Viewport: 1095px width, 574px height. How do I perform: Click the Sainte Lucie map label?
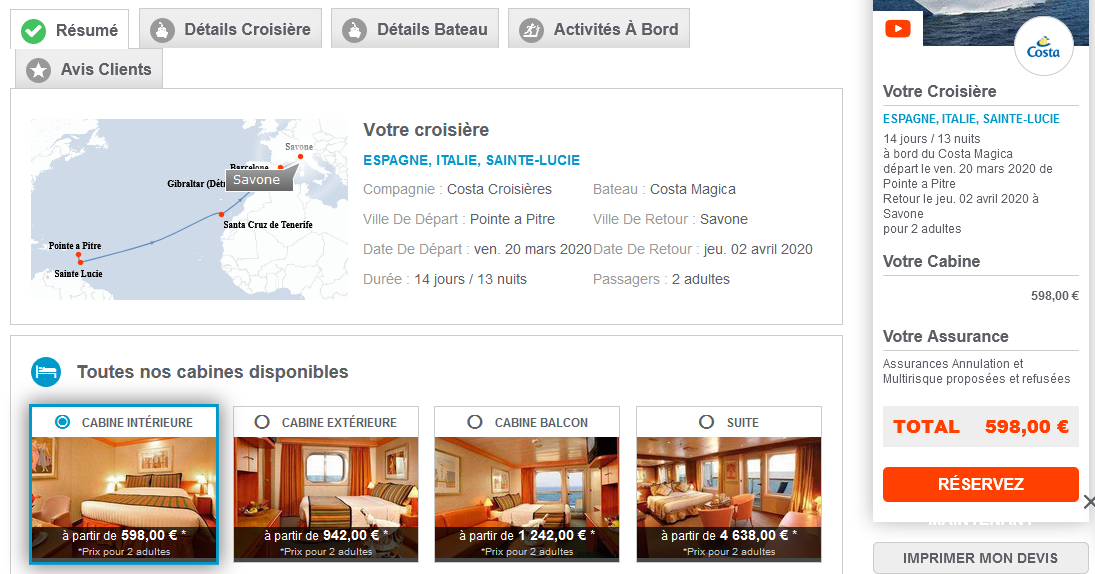(x=78, y=274)
